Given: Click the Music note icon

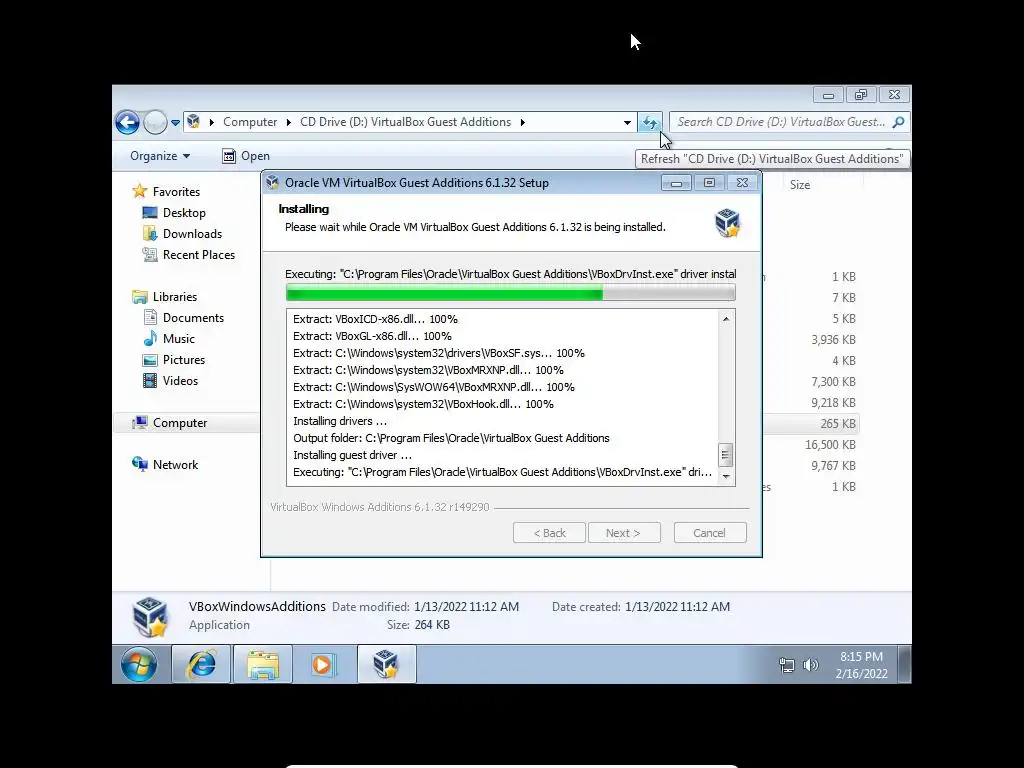Looking at the screenshot, I should tap(150, 338).
